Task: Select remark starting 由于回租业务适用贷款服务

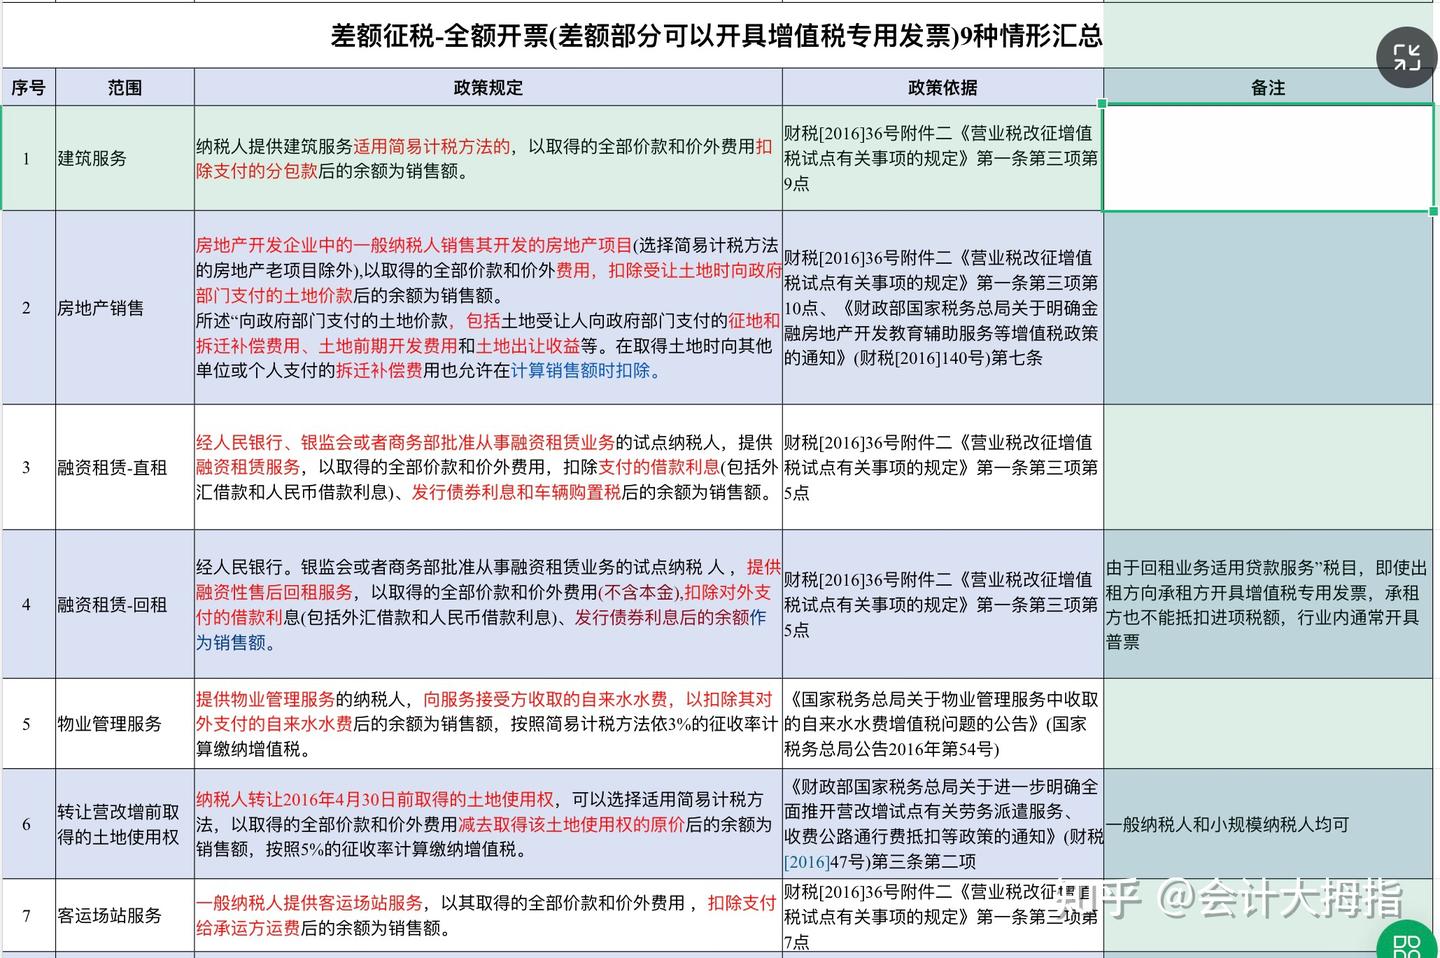Action: click(x=1268, y=604)
